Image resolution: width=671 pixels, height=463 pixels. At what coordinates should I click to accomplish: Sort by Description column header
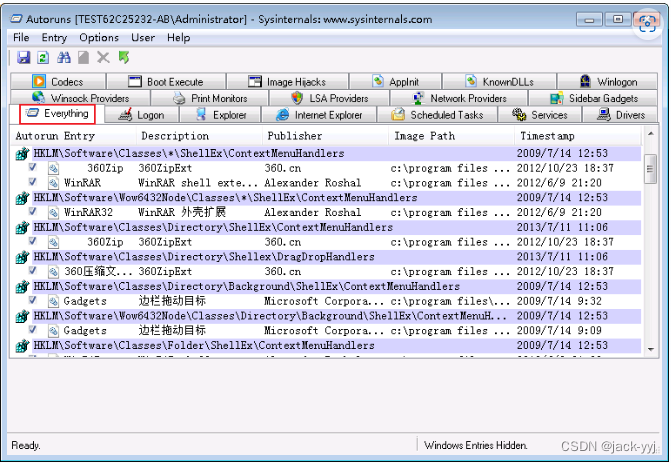[199, 136]
